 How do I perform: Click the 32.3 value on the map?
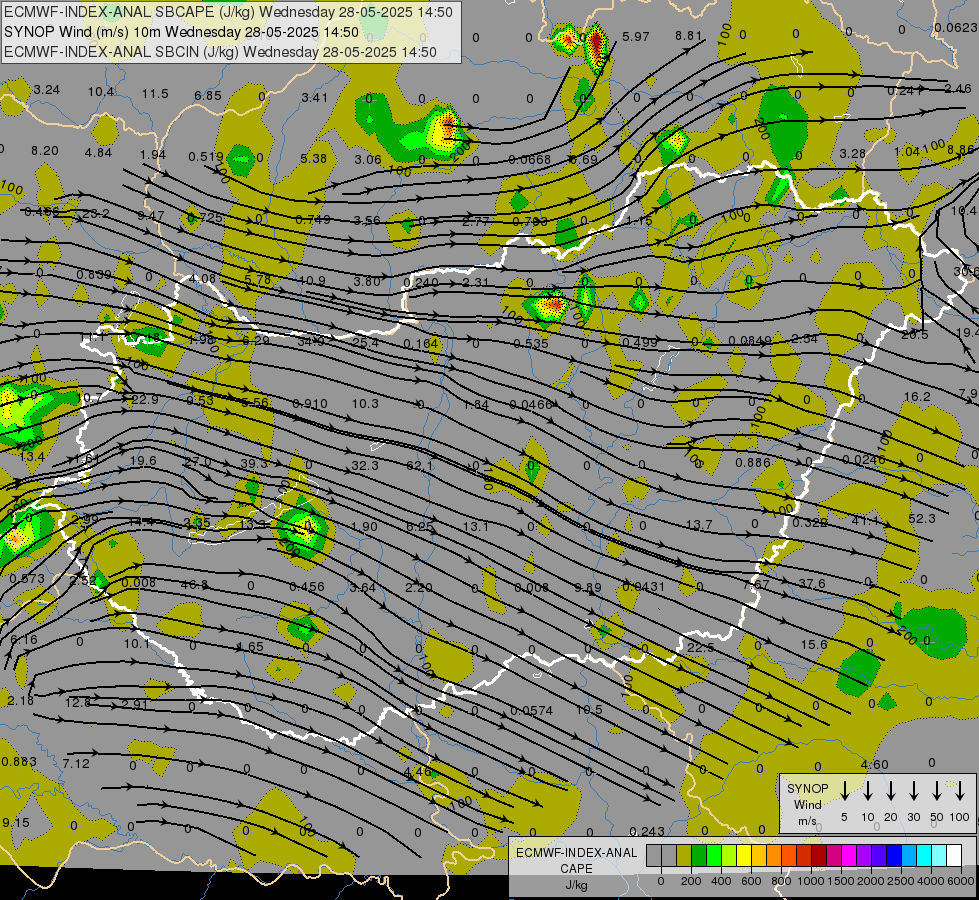click(365, 465)
